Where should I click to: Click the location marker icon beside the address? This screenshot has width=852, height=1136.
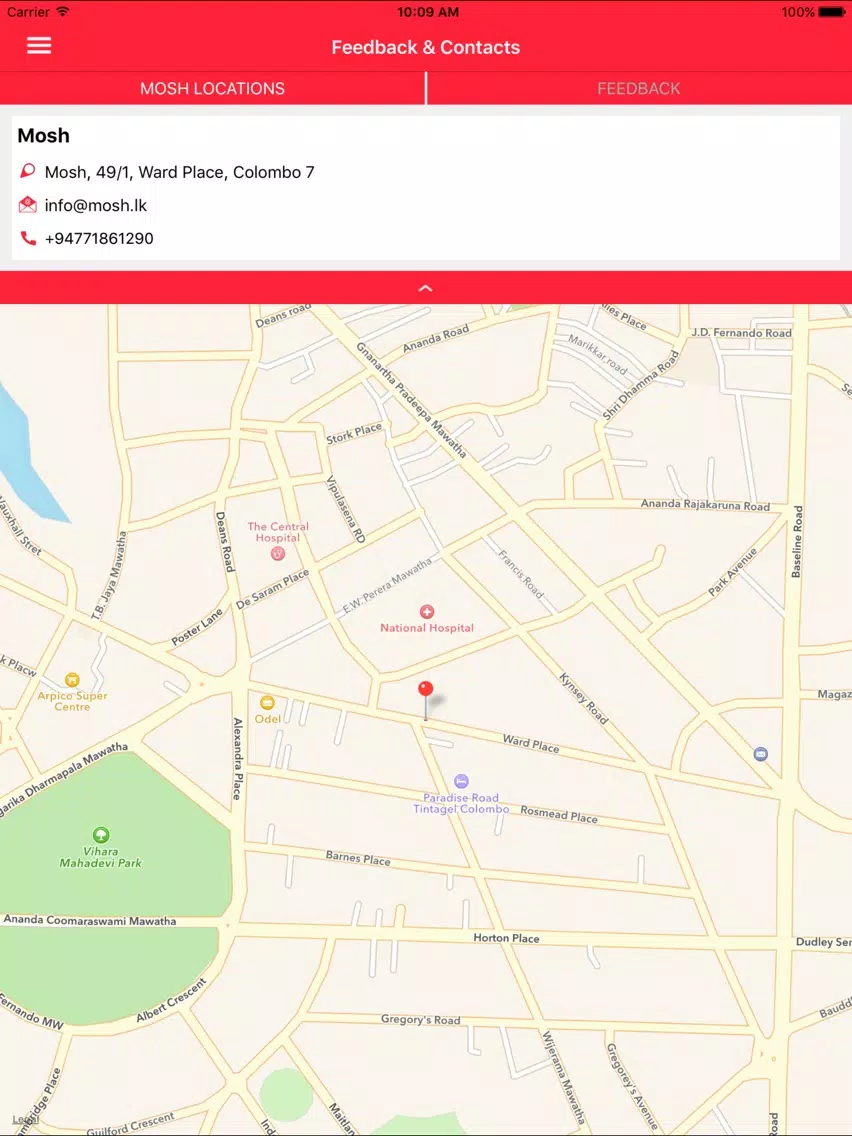point(28,172)
